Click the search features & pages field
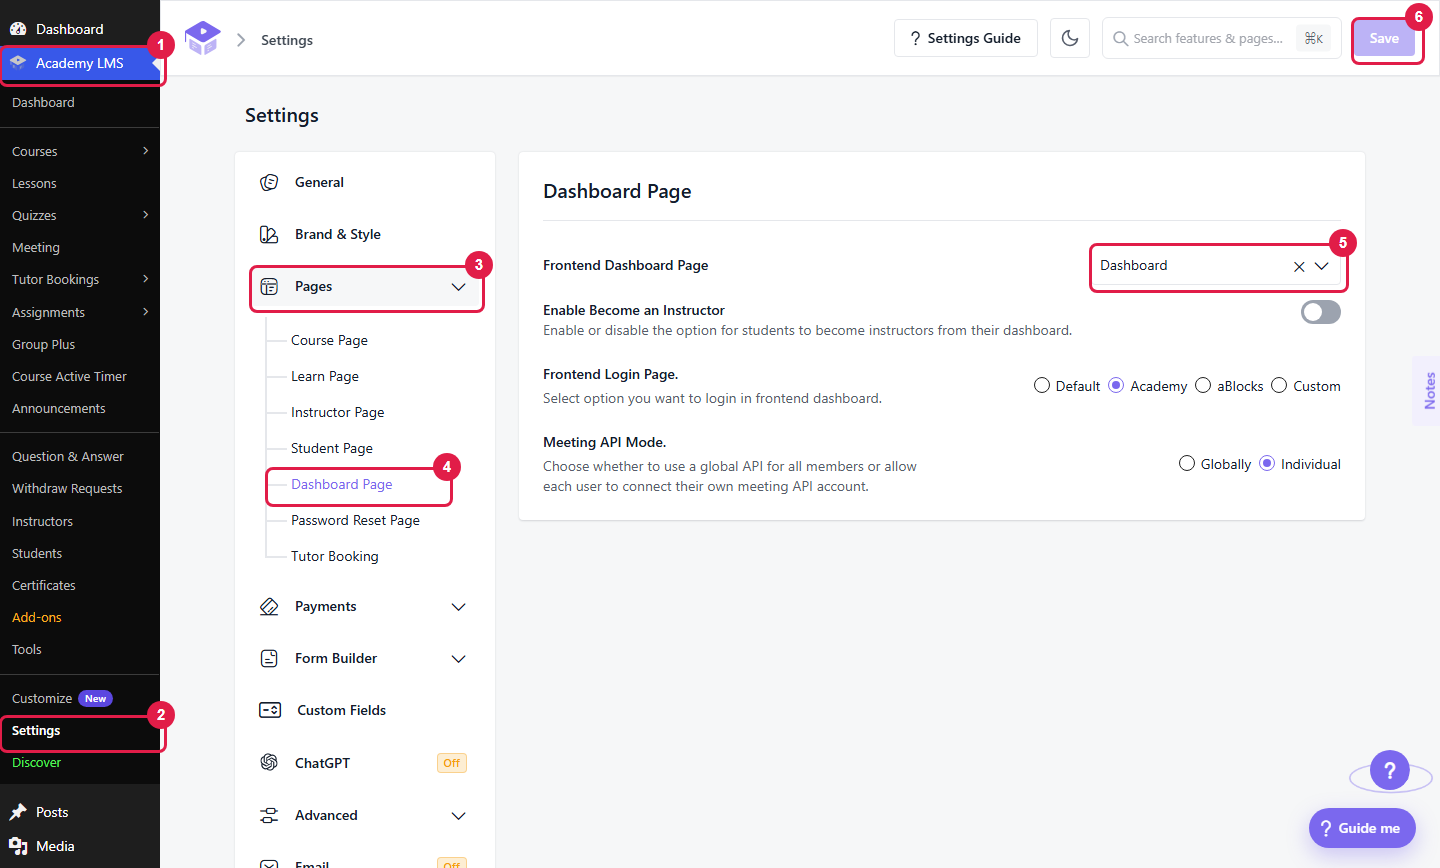Image resolution: width=1440 pixels, height=868 pixels. pyautogui.click(x=1222, y=38)
